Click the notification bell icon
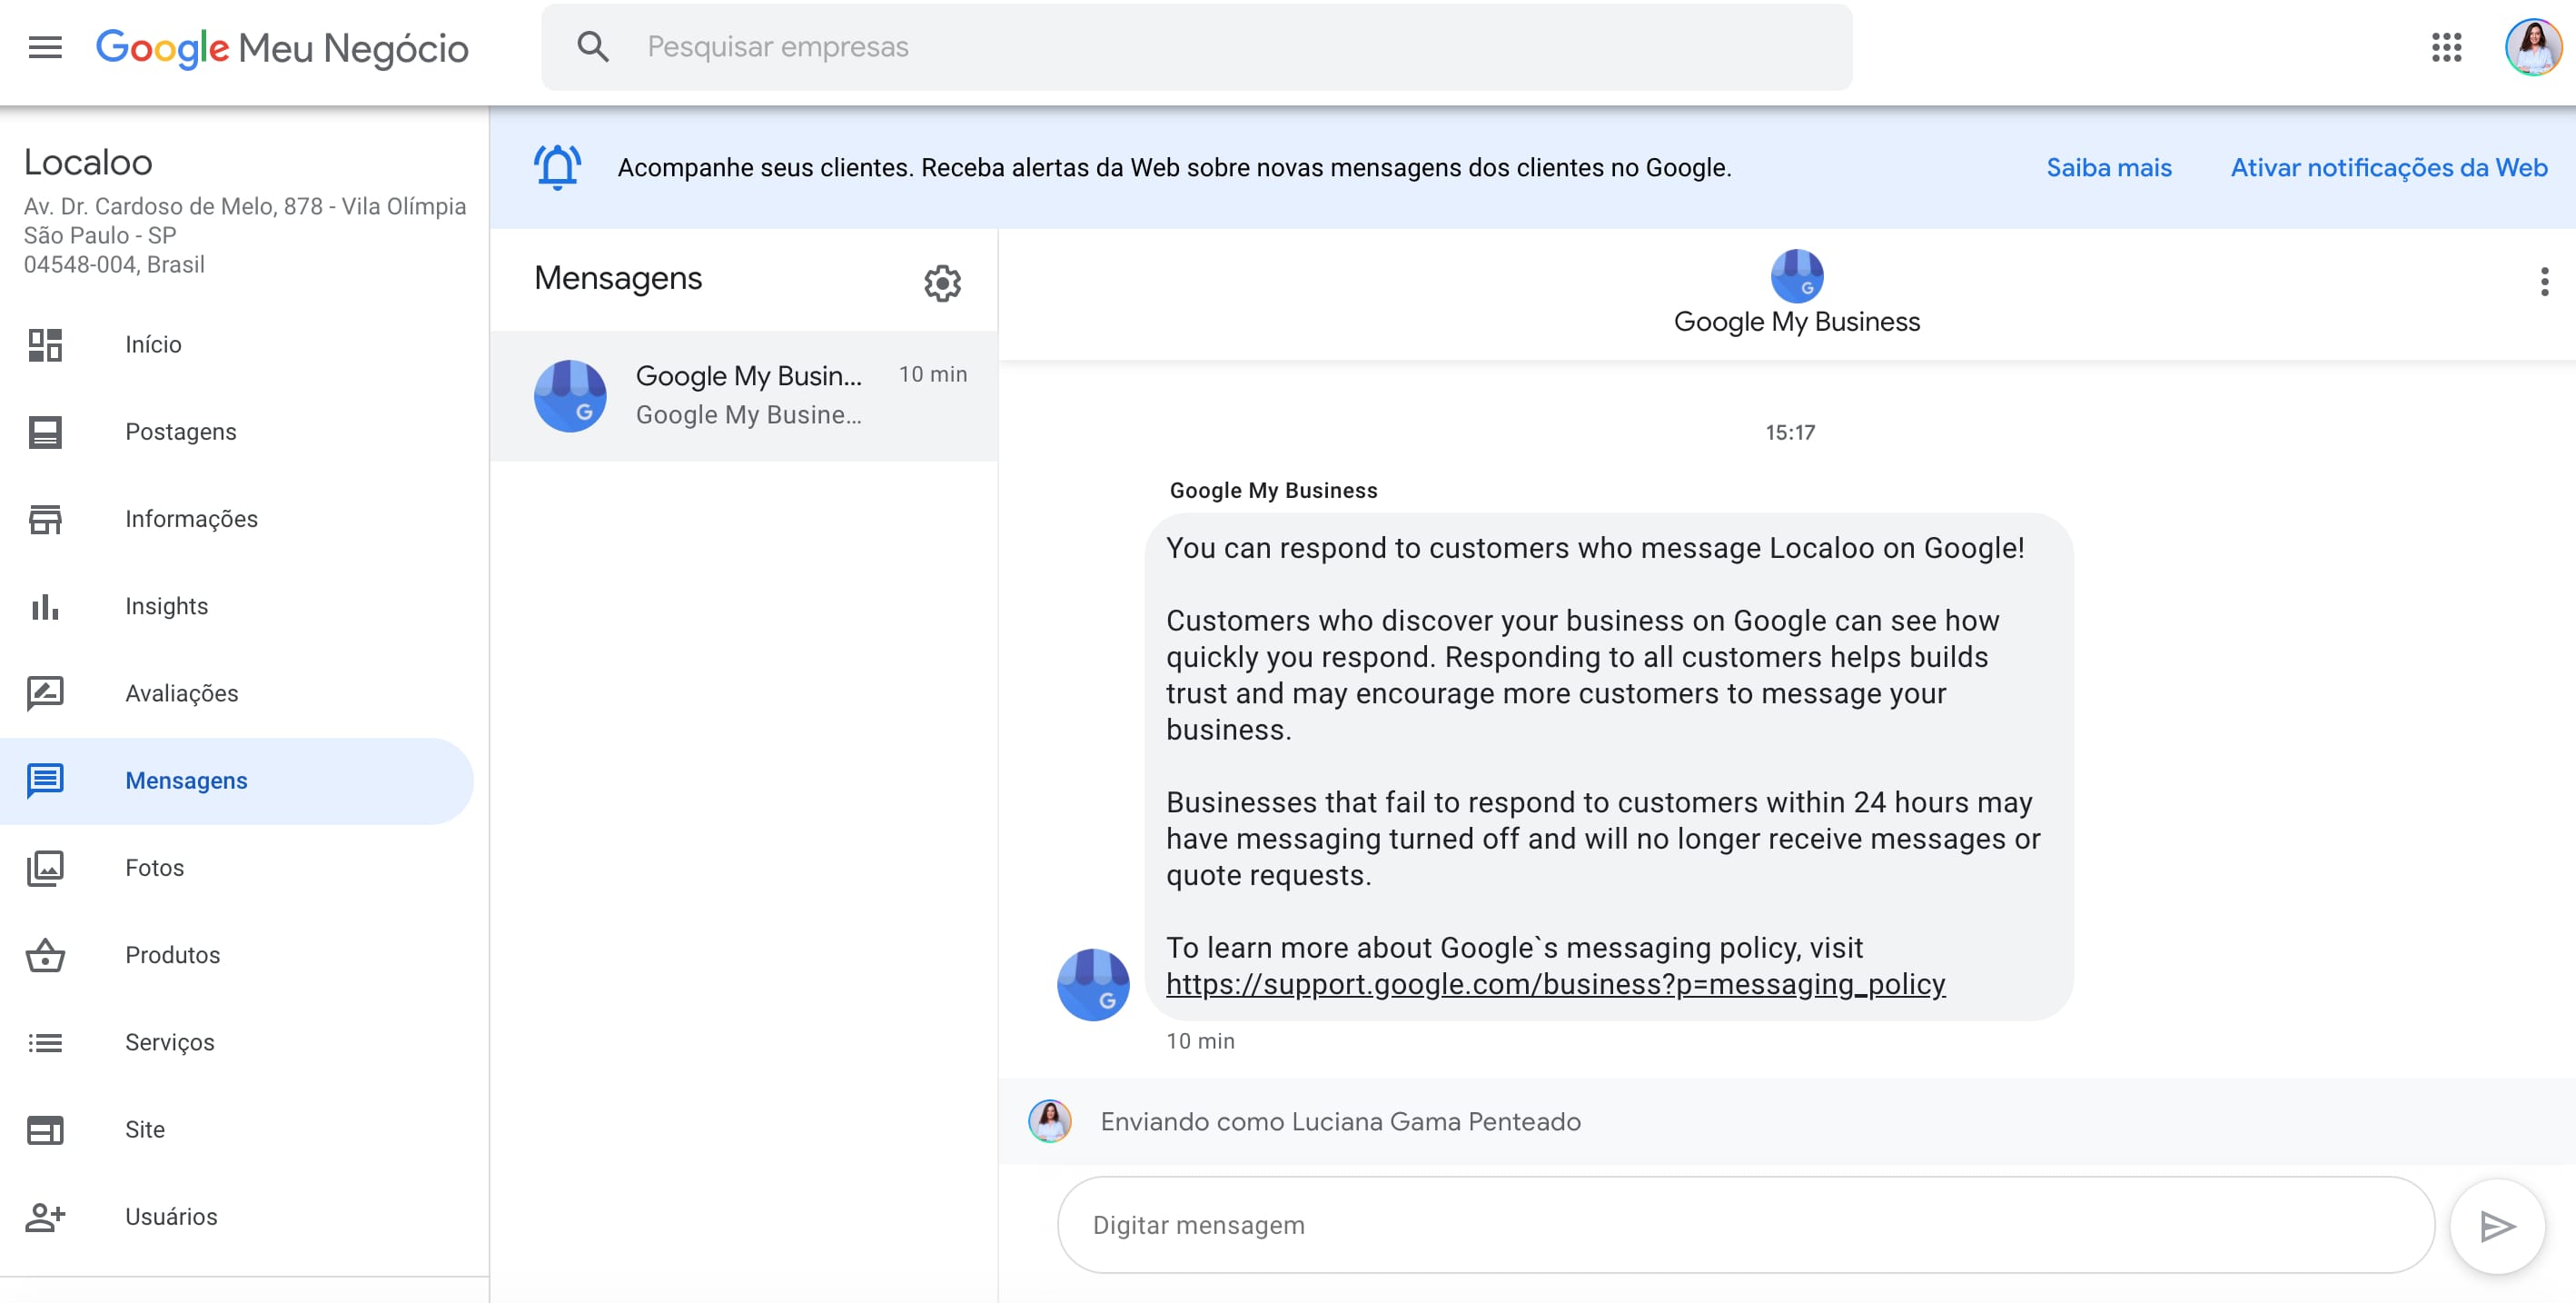This screenshot has width=2576, height=1303. click(557, 167)
